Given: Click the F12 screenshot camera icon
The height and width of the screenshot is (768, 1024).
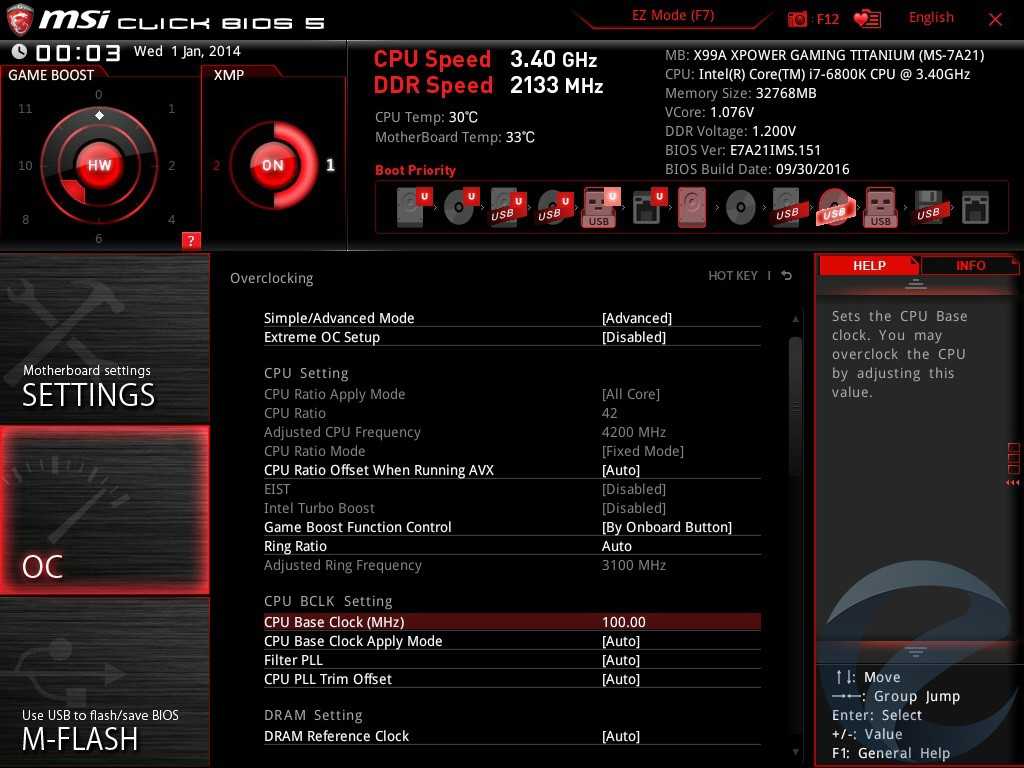Looking at the screenshot, I should point(798,19).
